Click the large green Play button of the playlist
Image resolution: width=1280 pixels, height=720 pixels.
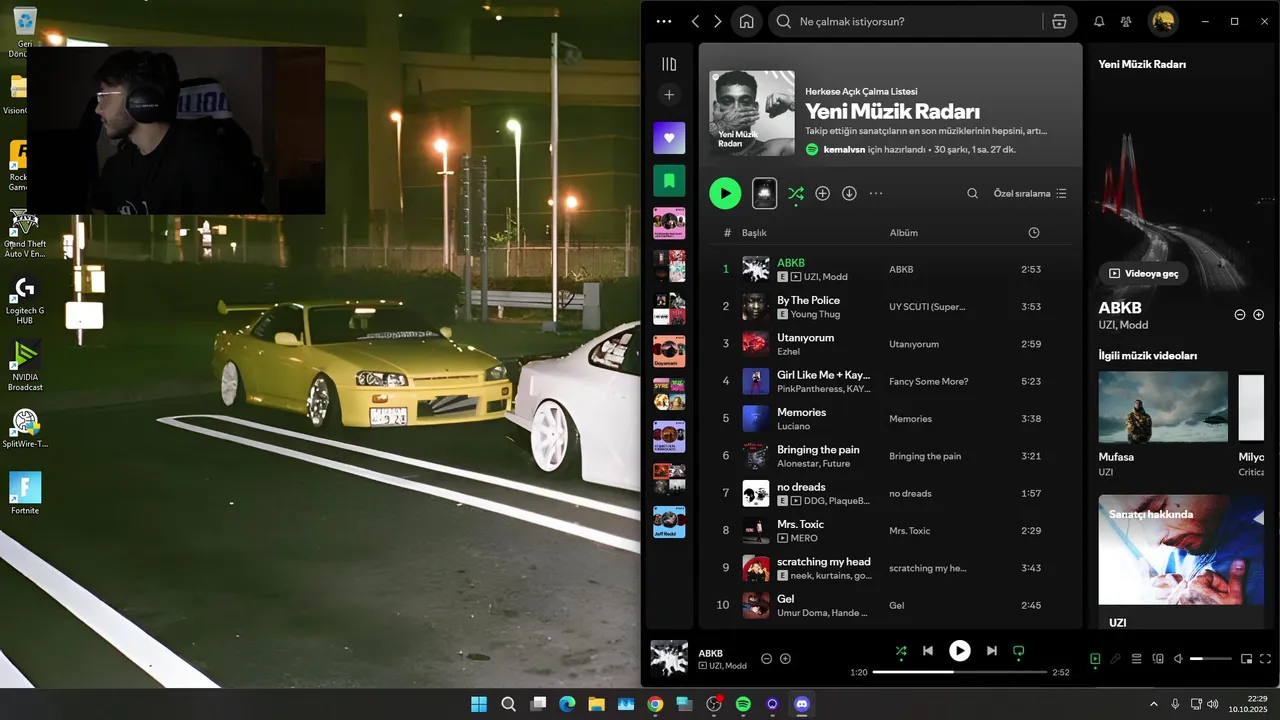(725, 193)
